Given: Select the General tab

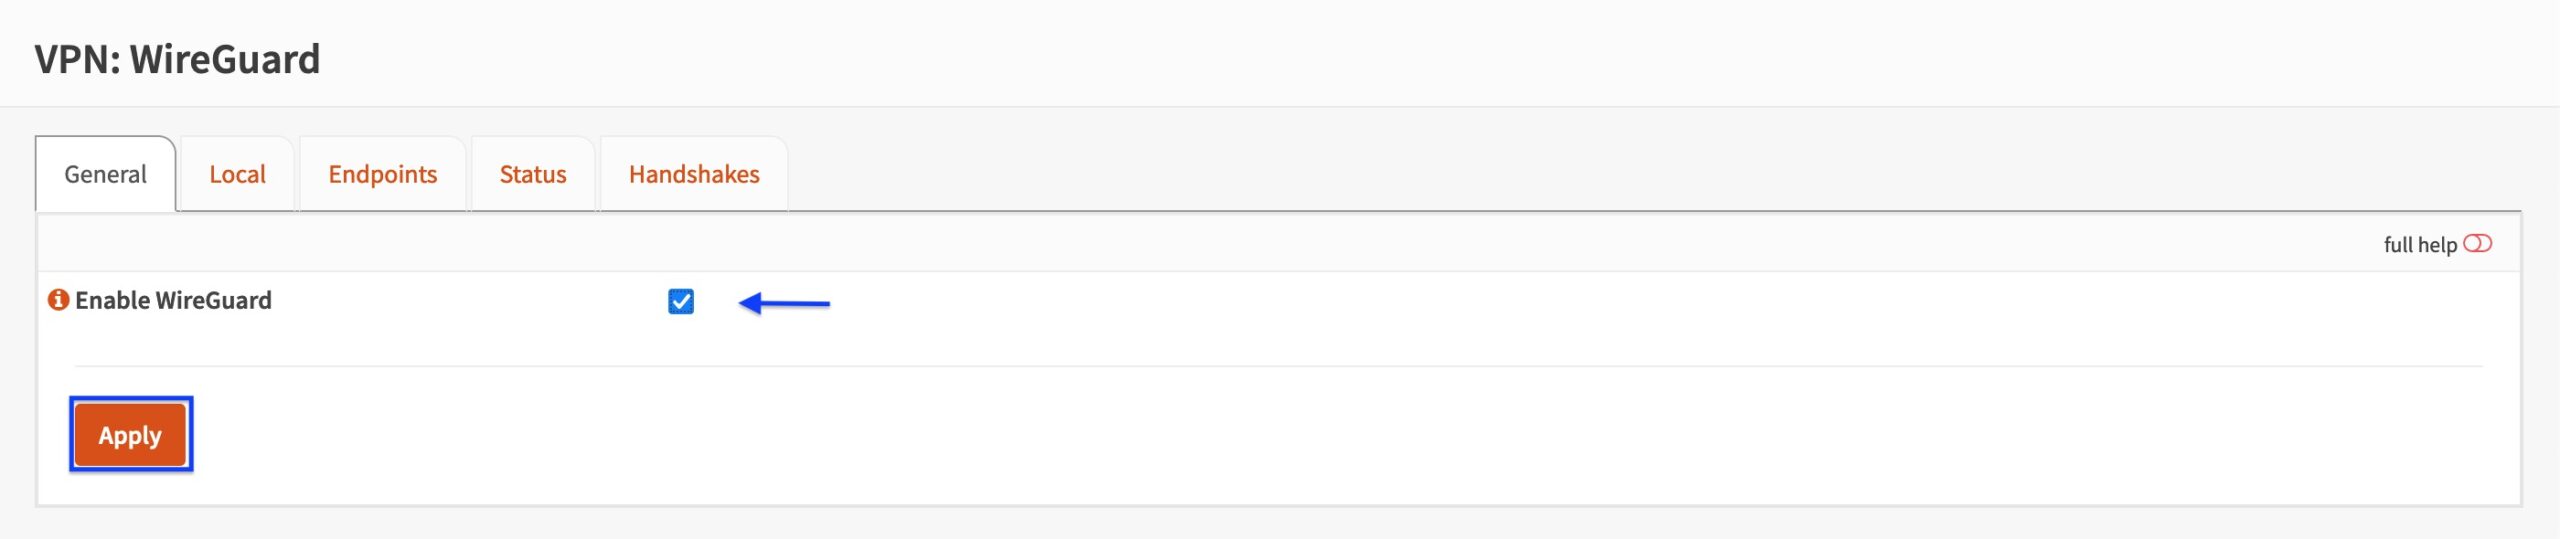Looking at the screenshot, I should [106, 174].
